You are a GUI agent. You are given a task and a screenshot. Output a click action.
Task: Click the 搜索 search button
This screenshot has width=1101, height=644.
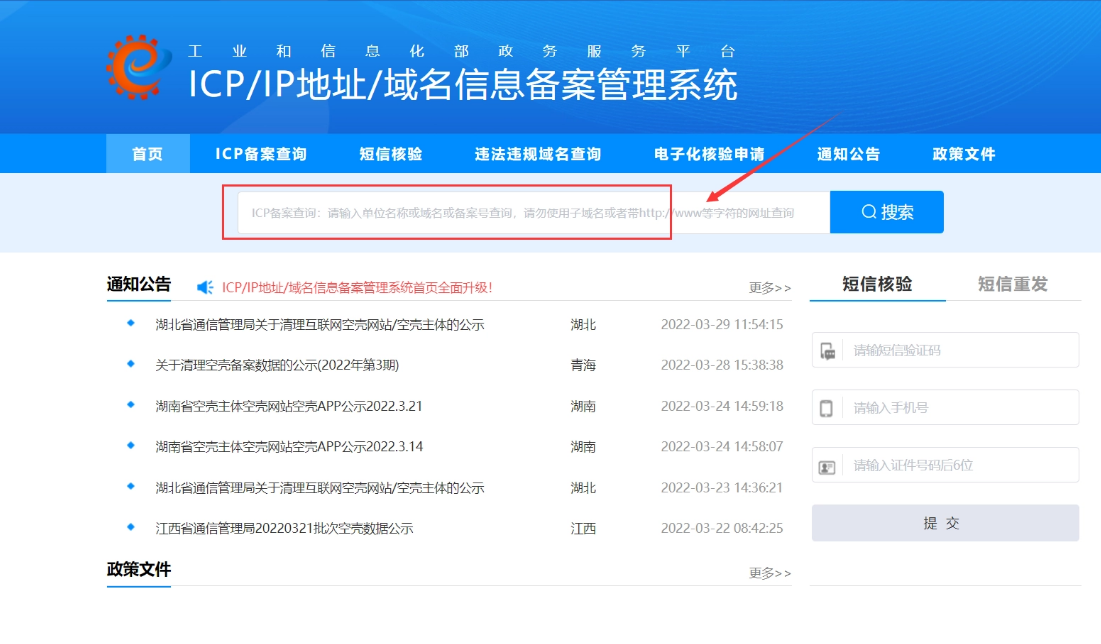pos(887,212)
